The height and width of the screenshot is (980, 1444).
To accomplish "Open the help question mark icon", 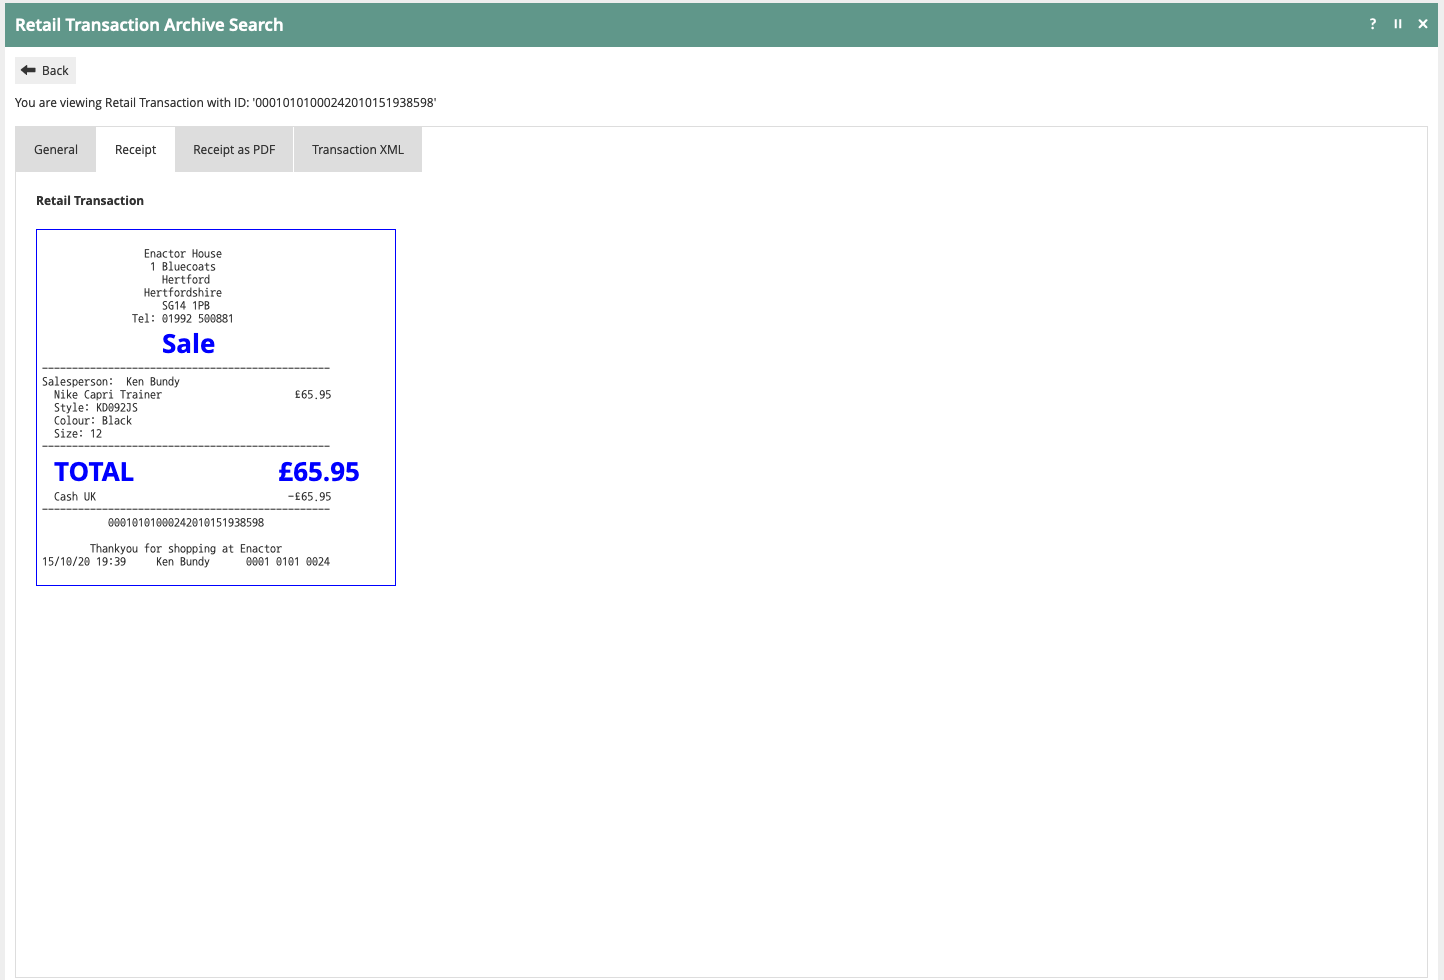I will (1372, 24).
